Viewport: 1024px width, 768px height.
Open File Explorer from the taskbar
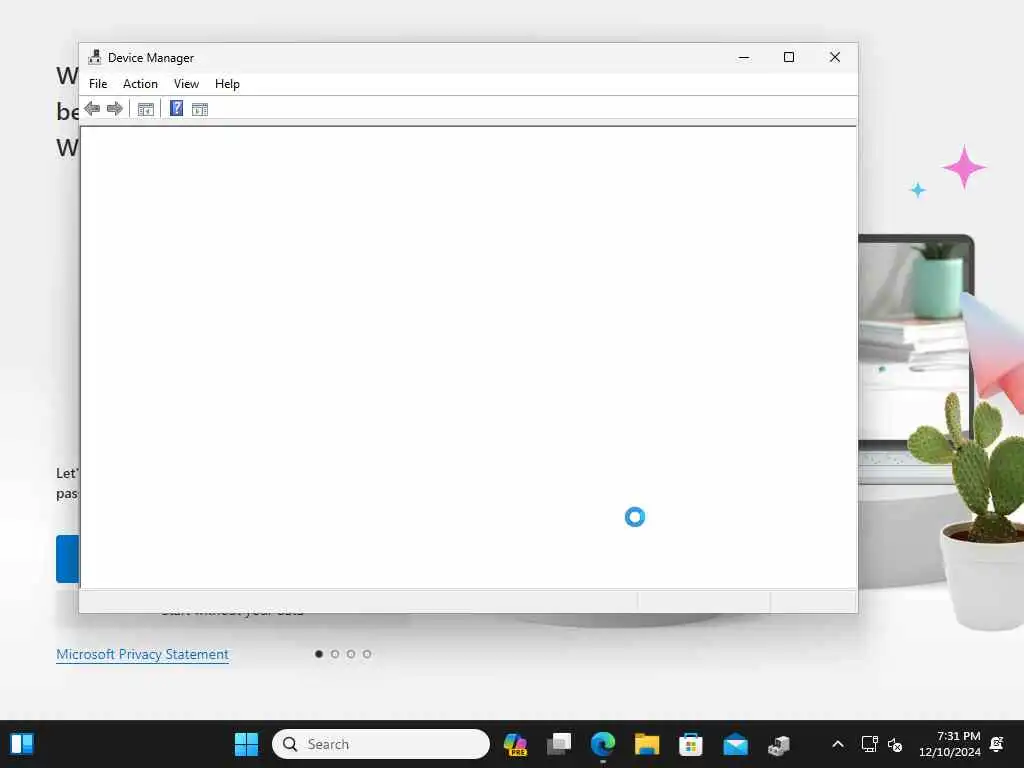pos(647,744)
